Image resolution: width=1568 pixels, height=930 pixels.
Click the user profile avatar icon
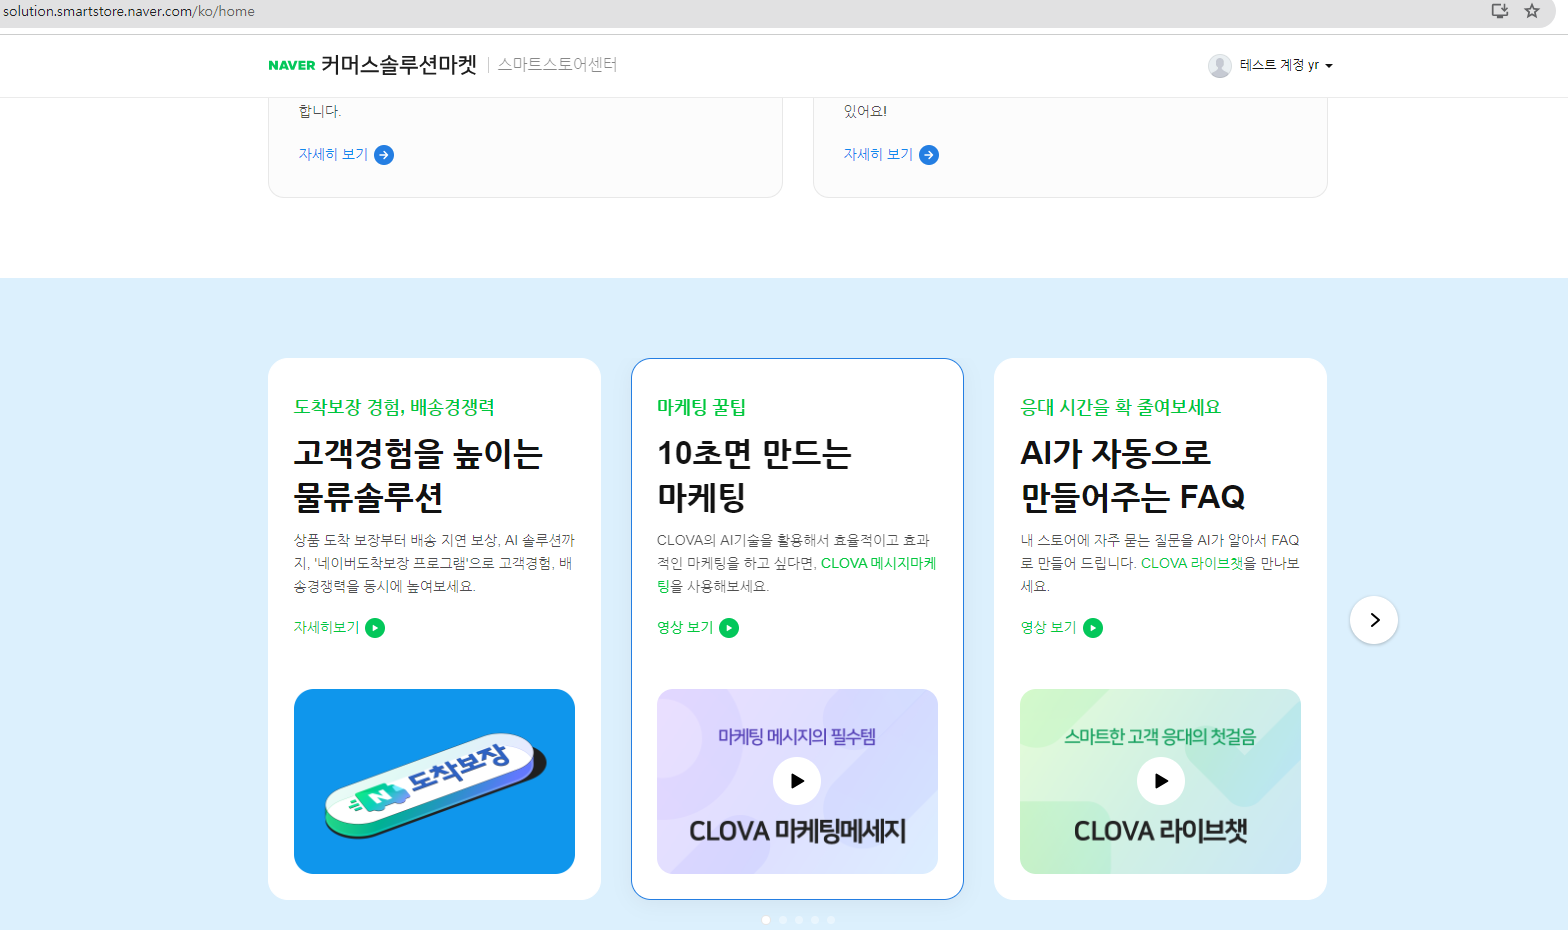pyautogui.click(x=1219, y=65)
